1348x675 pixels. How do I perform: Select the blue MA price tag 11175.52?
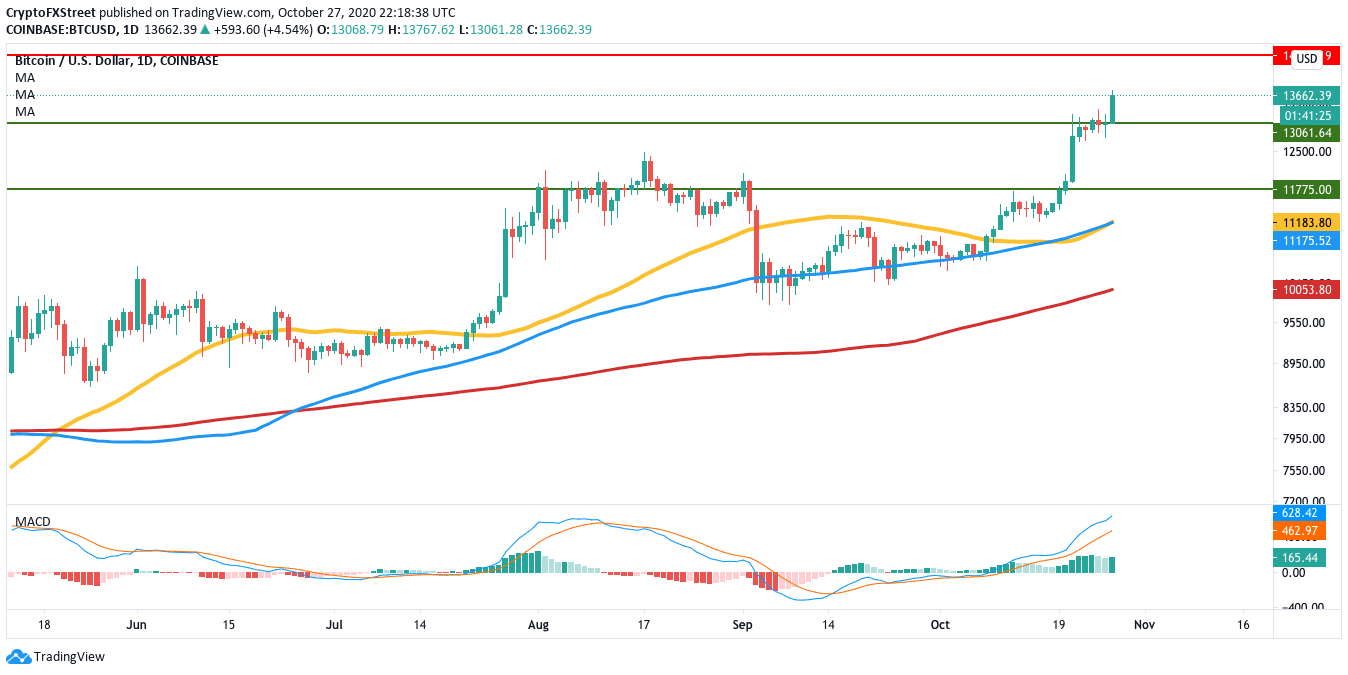point(1308,241)
